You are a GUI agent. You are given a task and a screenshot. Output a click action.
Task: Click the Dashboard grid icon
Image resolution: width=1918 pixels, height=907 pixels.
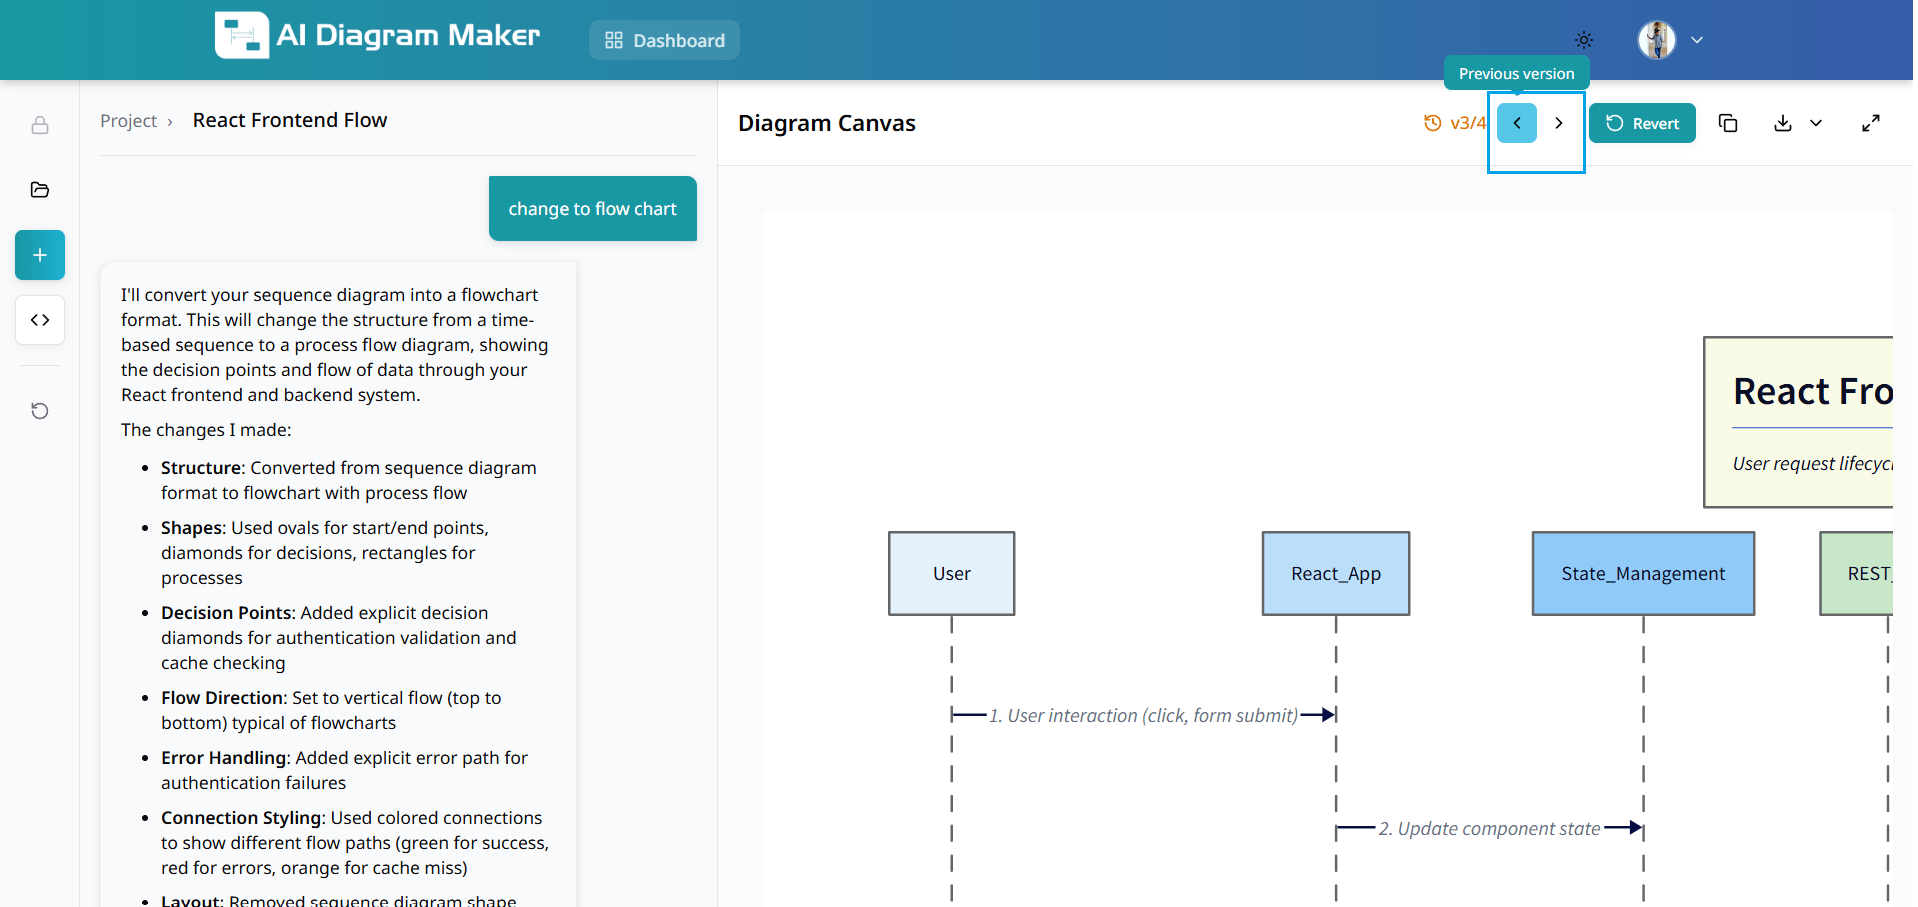tap(613, 40)
